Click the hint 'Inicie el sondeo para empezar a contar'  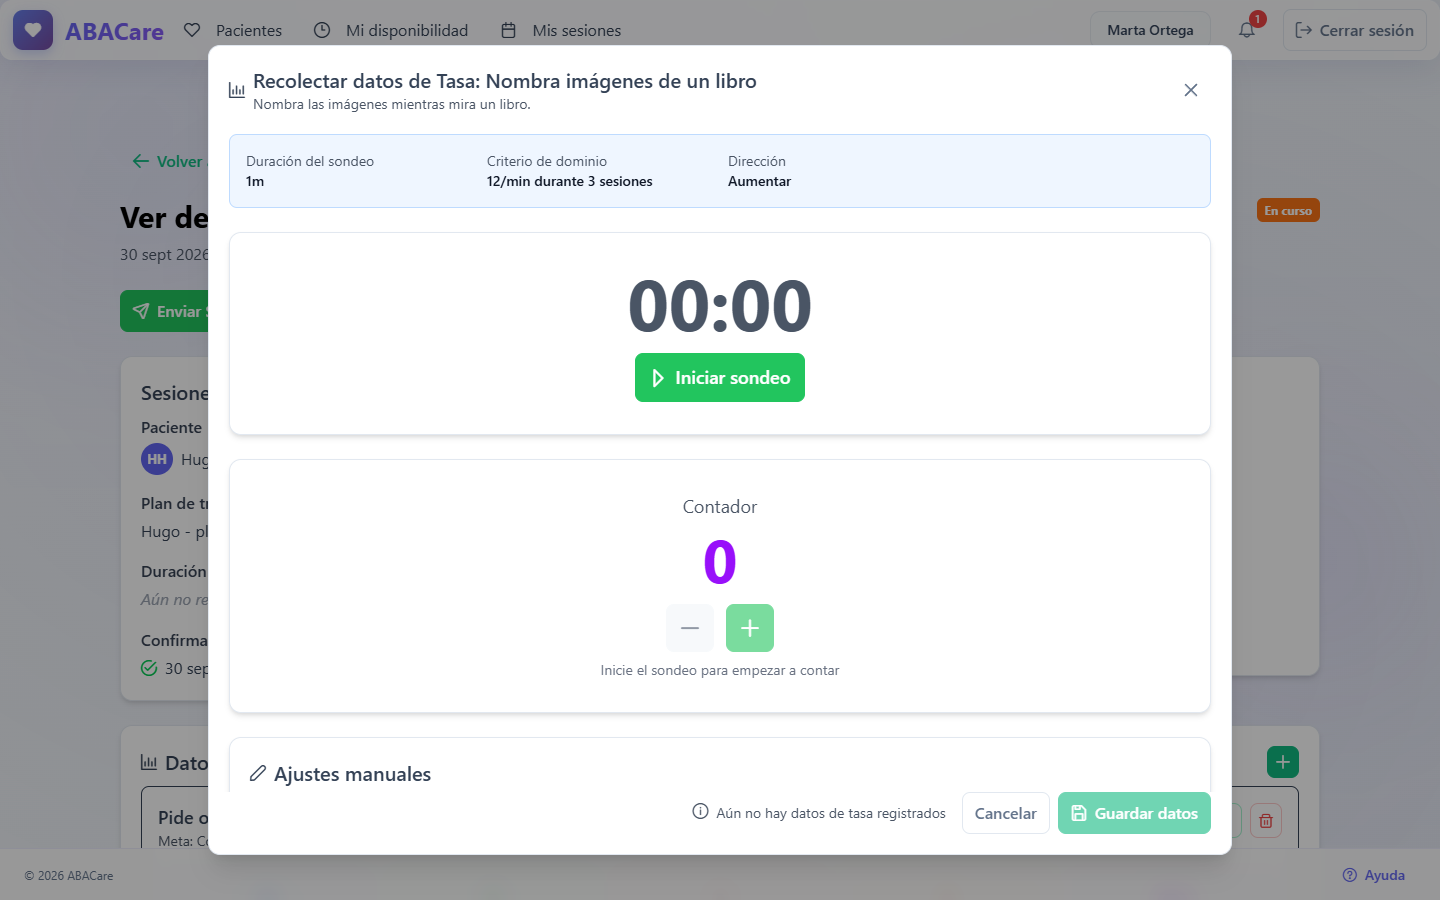coord(720,670)
